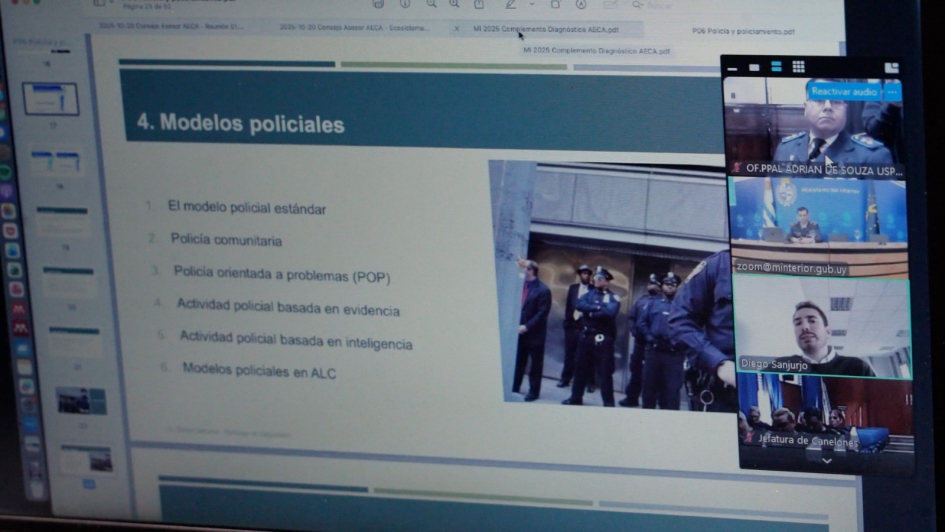The height and width of the screenshot is (532, 945).
Task: Select MI 2025 Complemento Diagnóstico AECA.pdf tab
Action: (x=546, y=29)
